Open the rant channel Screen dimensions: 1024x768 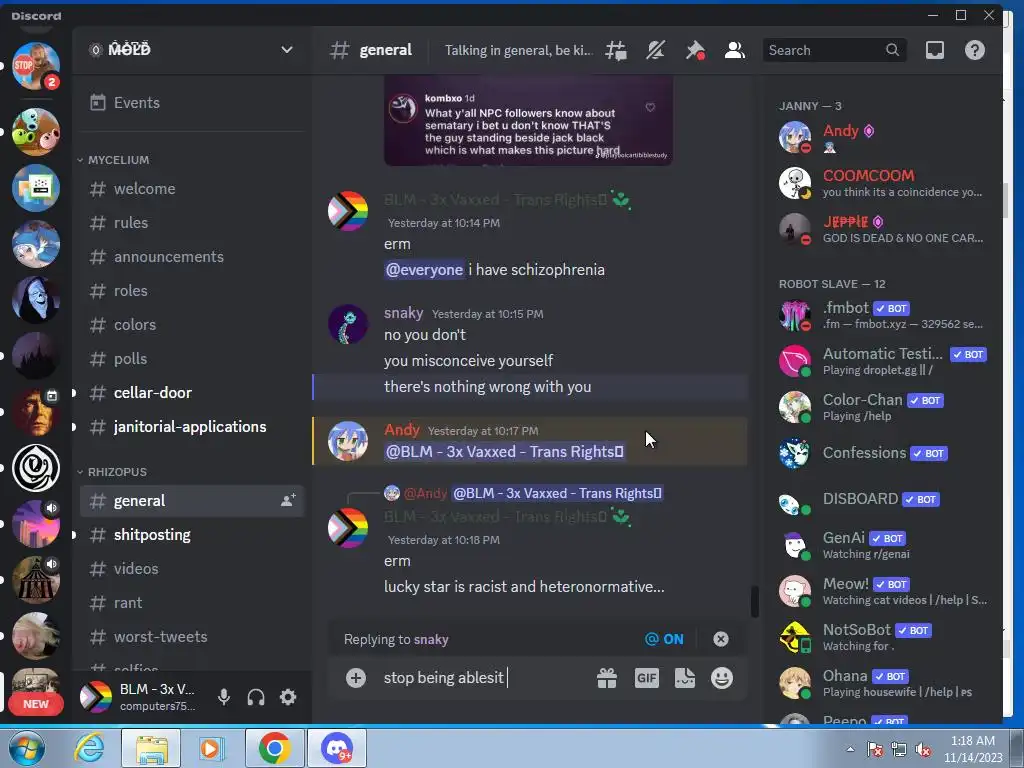[x=191, y=603]
